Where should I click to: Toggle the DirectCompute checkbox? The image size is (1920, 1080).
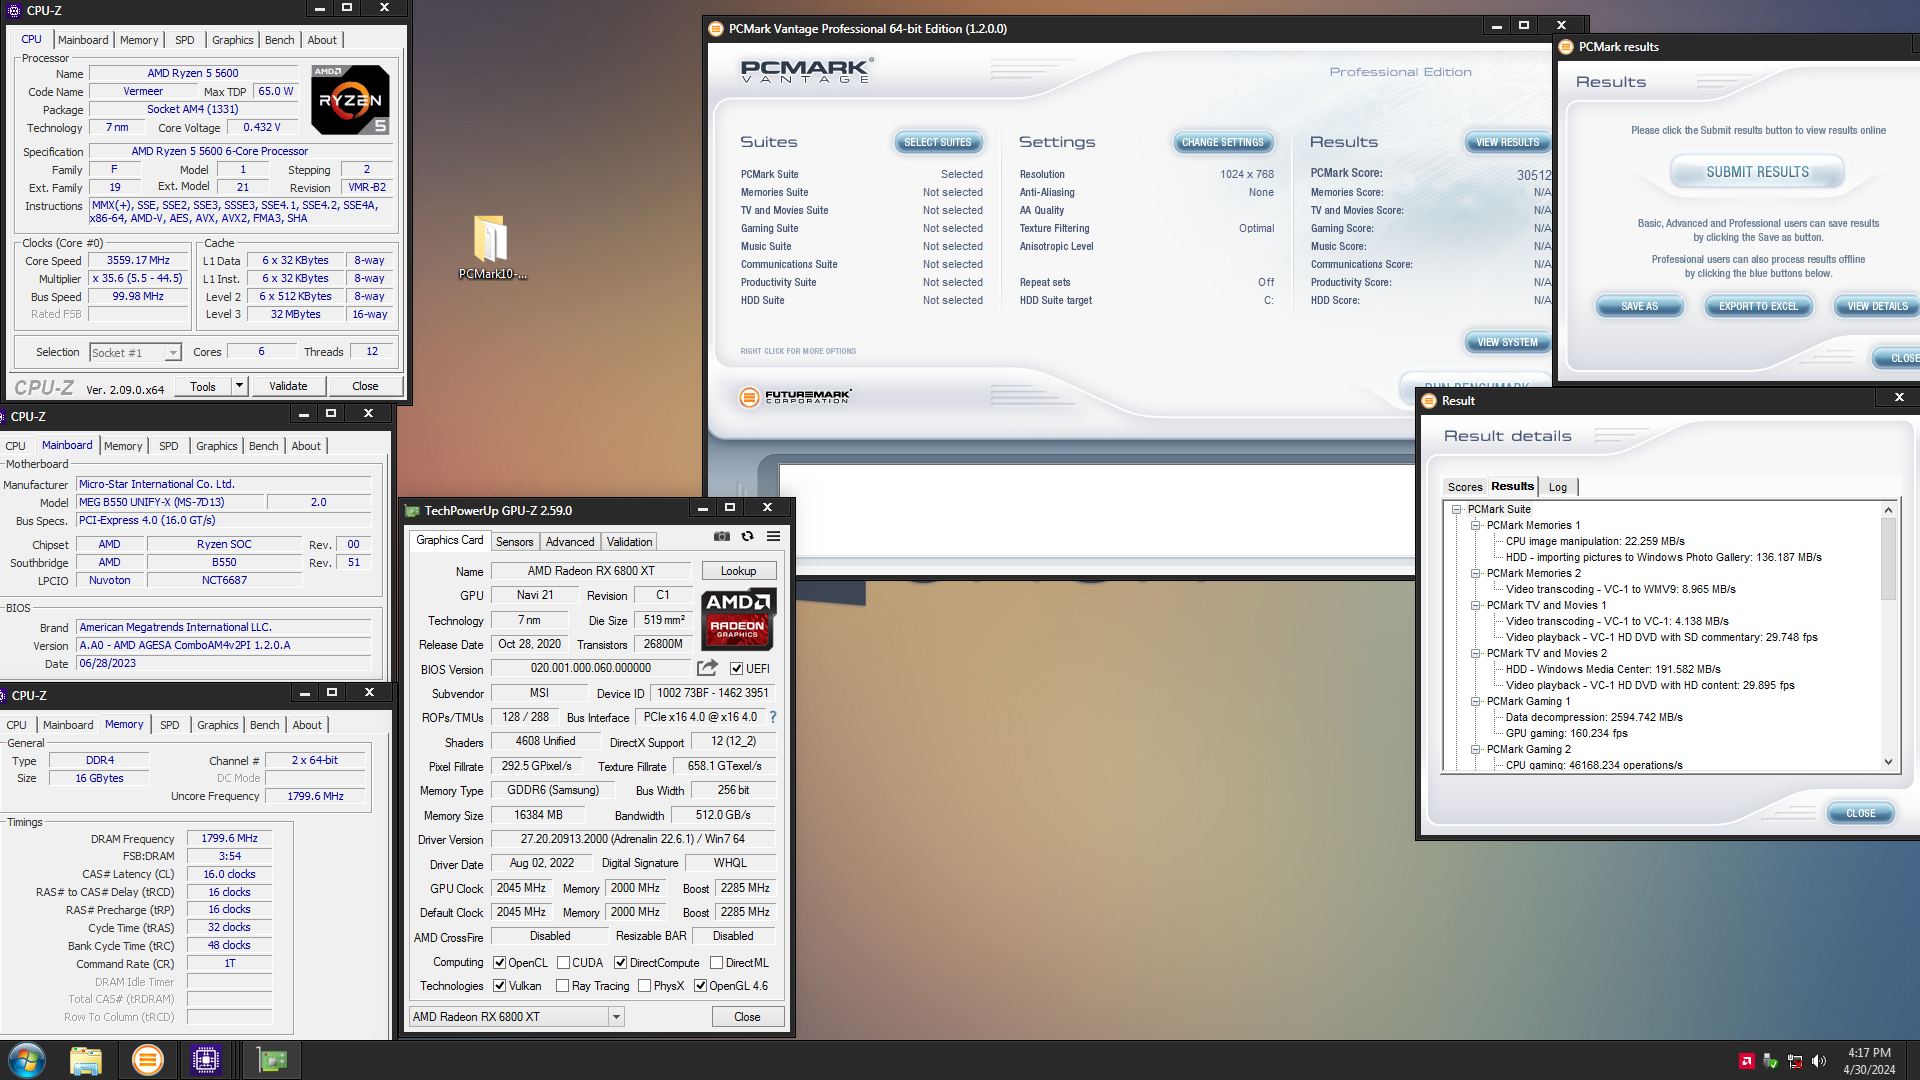(620, 963)
